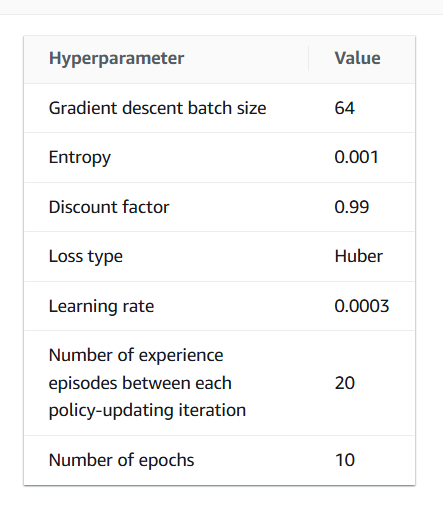Click the Learning rate value 0.0003
Image resolution: width=443 pixels, height=516 pixels.
coord(362,306)
